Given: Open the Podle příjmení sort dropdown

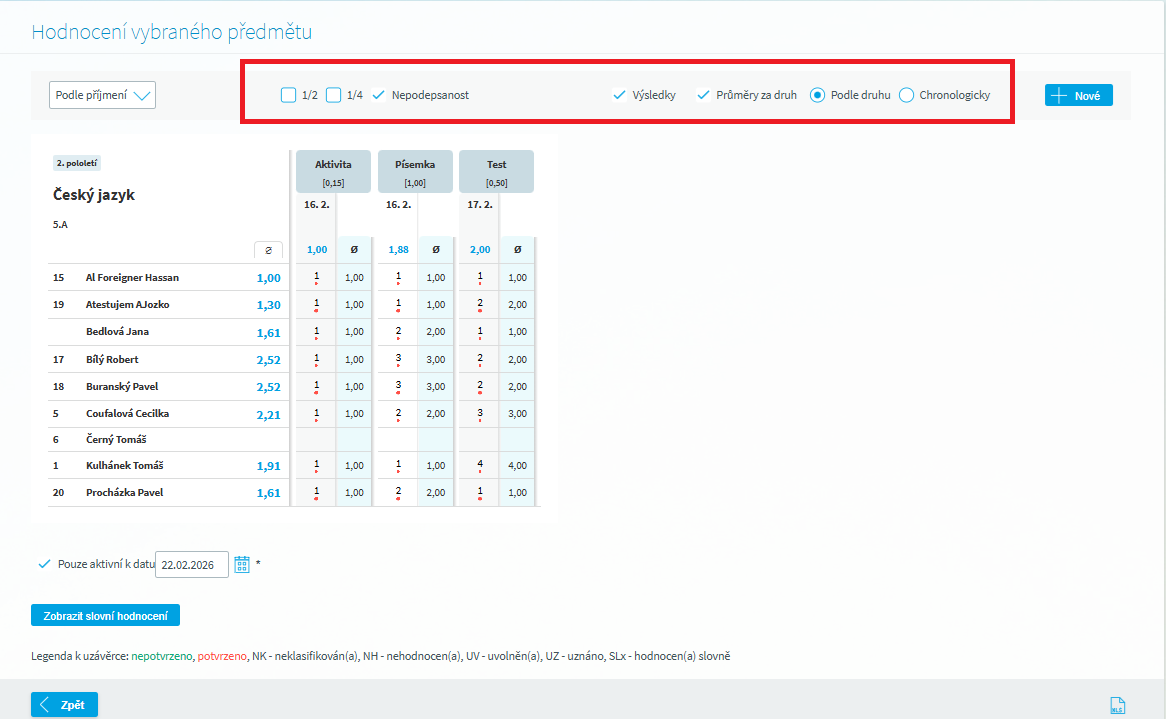Looking at the screenshot, I should 102,95.
